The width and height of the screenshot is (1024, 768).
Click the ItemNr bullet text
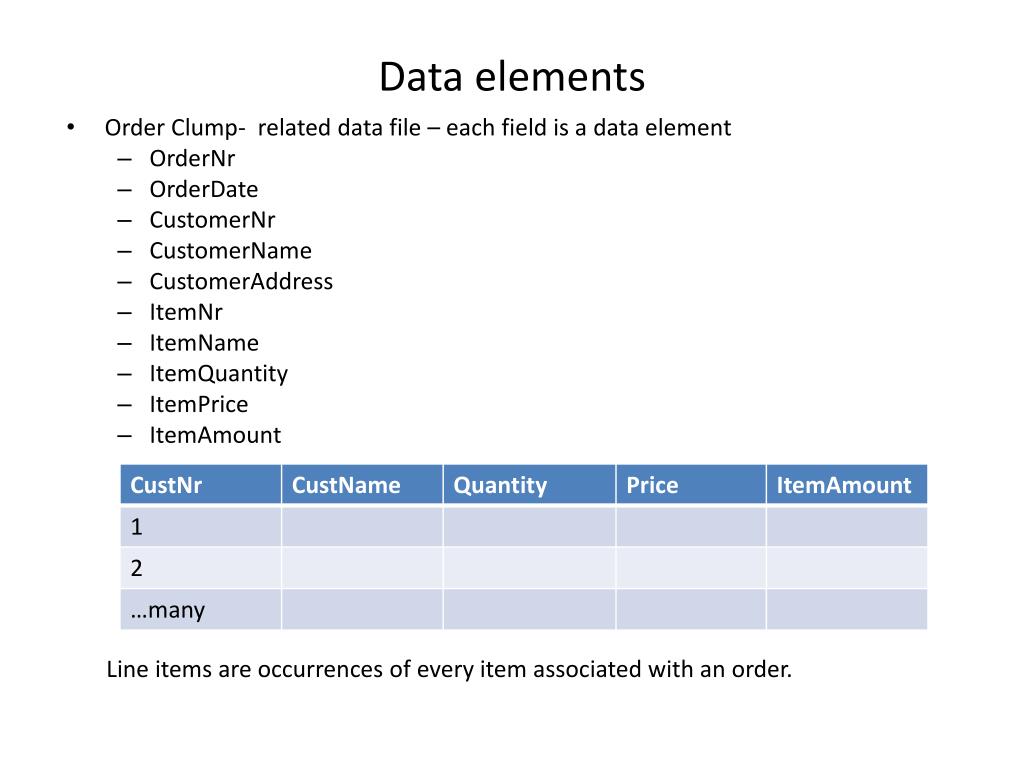pos(185,312)
